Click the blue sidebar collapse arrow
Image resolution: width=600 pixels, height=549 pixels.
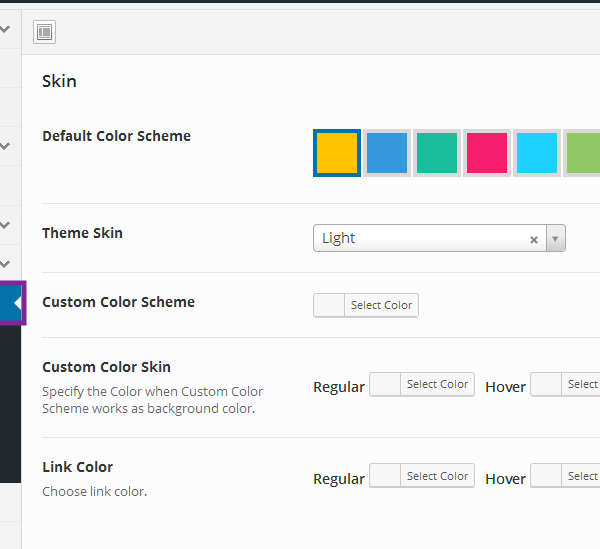[x=12, y=303]
